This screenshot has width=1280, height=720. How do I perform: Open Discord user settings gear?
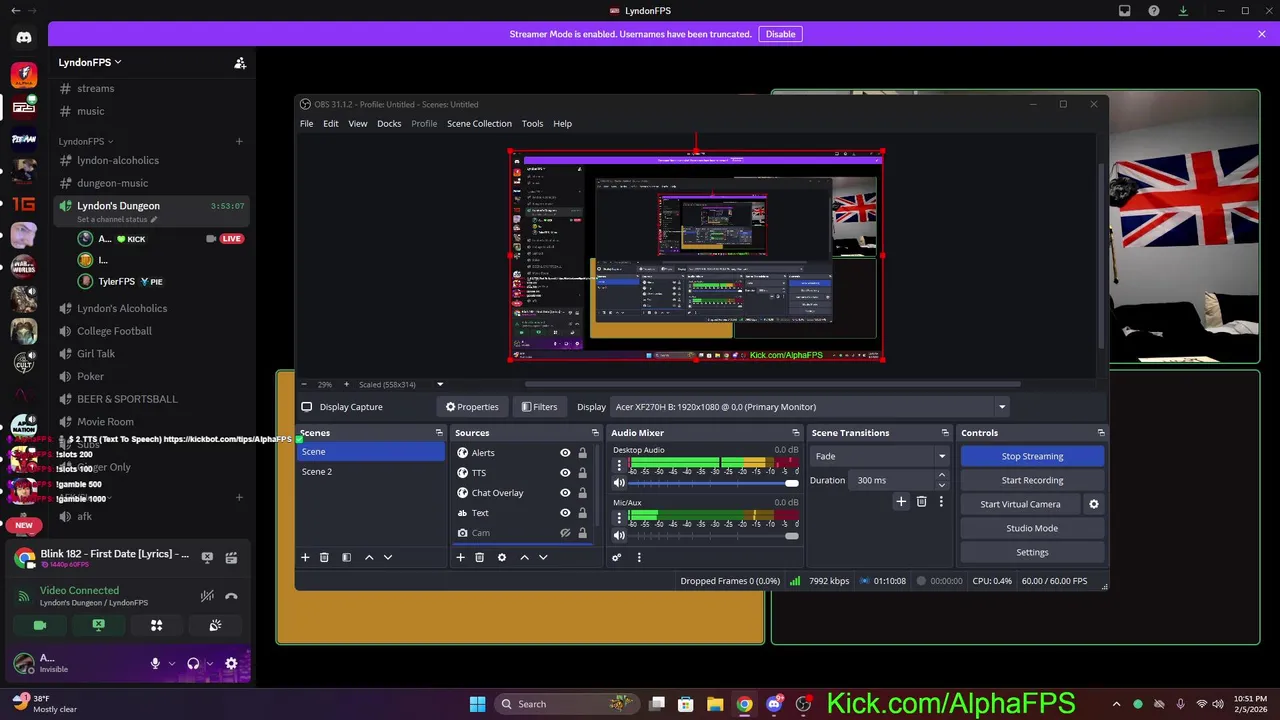[231, 663]
